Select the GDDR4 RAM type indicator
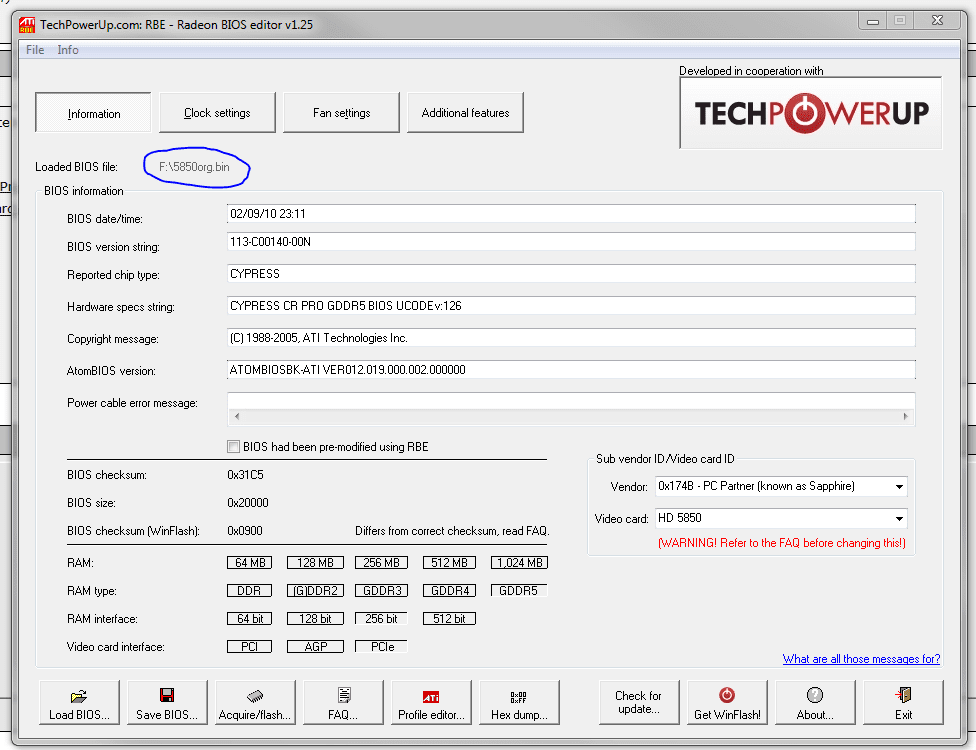The image size is (976, 750). [449, 591]
